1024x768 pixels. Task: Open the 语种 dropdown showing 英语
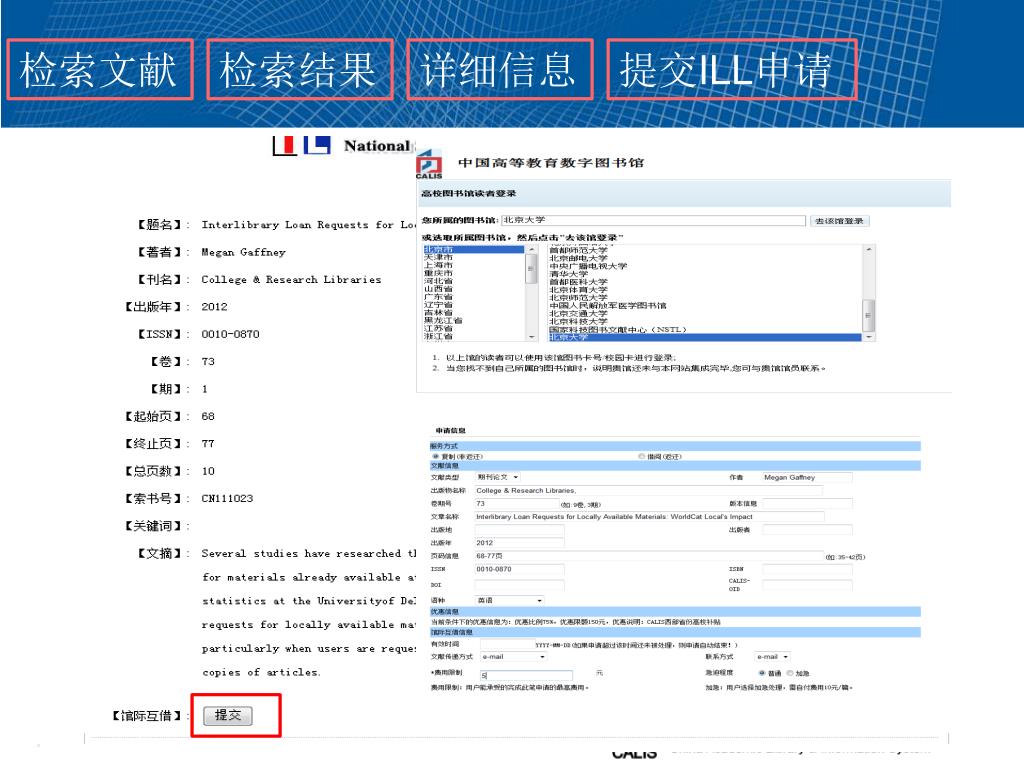(x=509, y=600)
